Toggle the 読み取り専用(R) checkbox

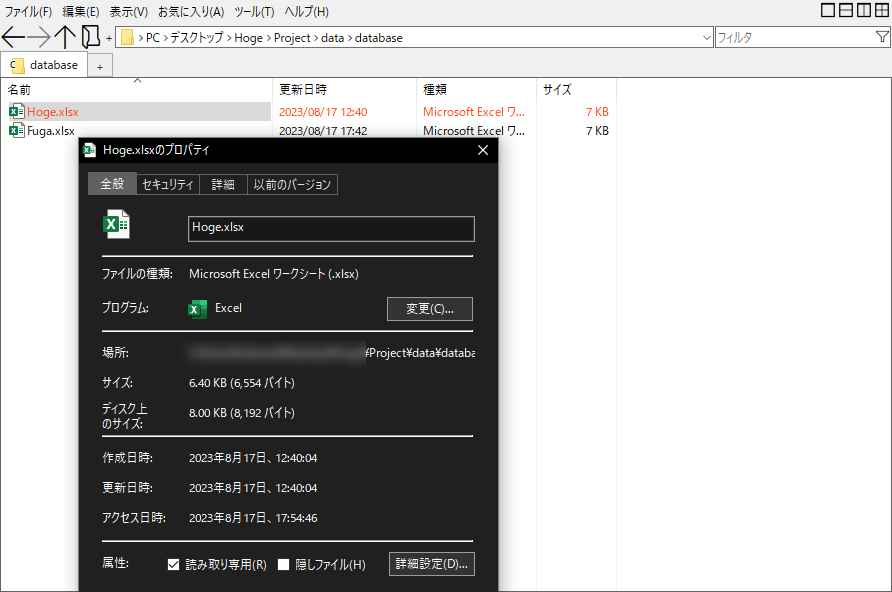tap(174, 564)
